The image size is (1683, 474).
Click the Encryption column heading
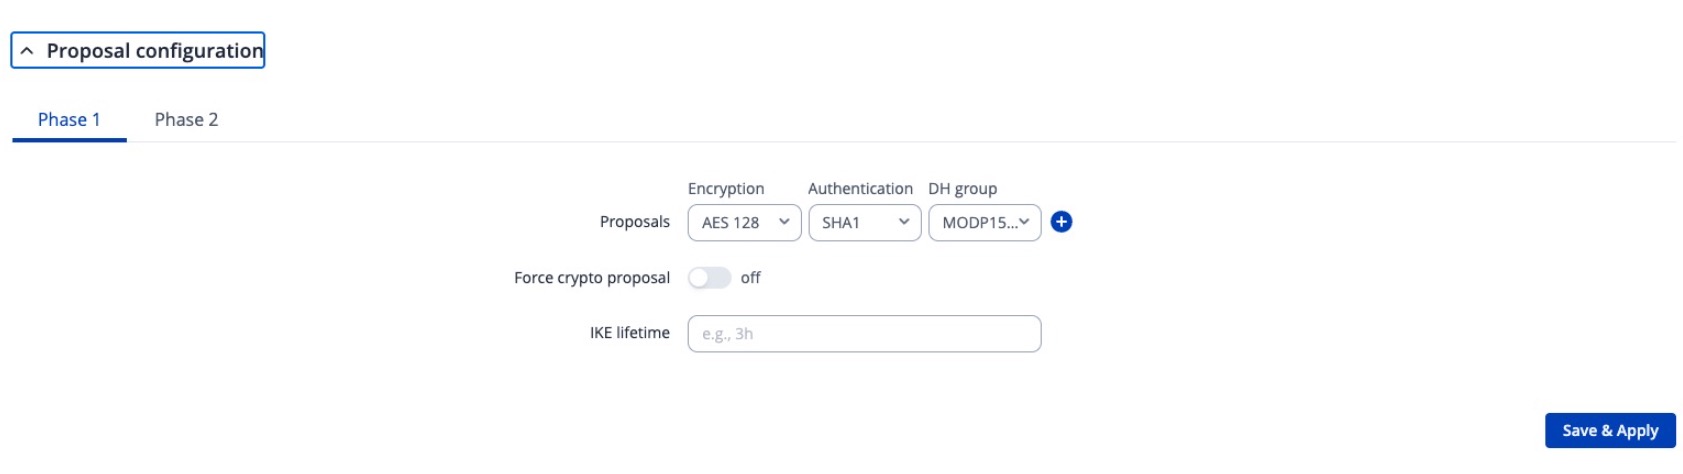point(726,188)
